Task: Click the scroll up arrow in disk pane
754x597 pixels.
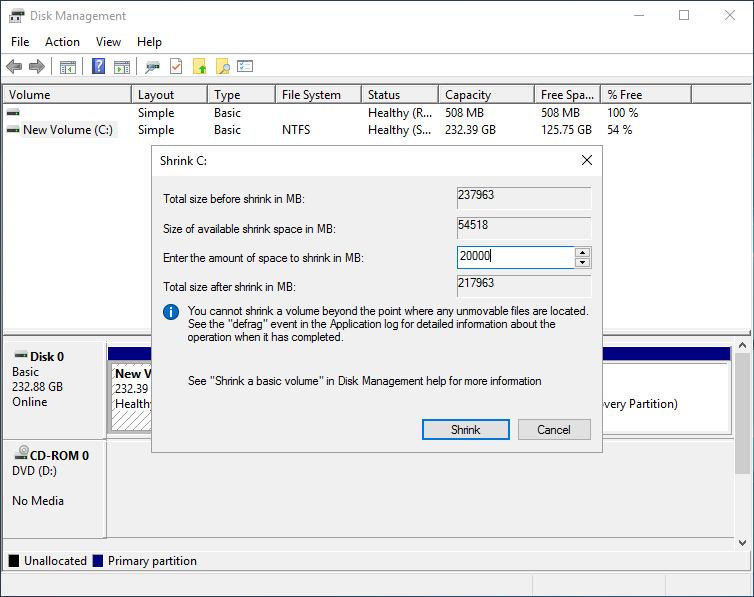Action: point(742,346)
